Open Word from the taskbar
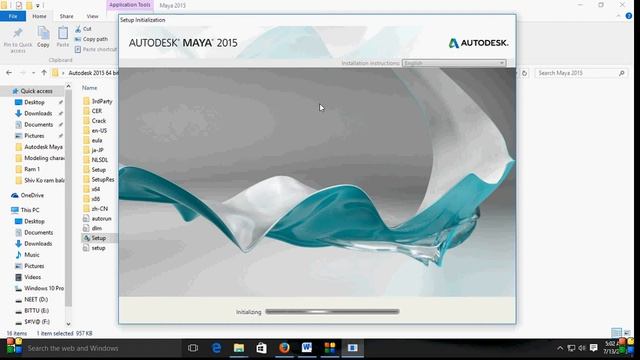 pos(307,348)
